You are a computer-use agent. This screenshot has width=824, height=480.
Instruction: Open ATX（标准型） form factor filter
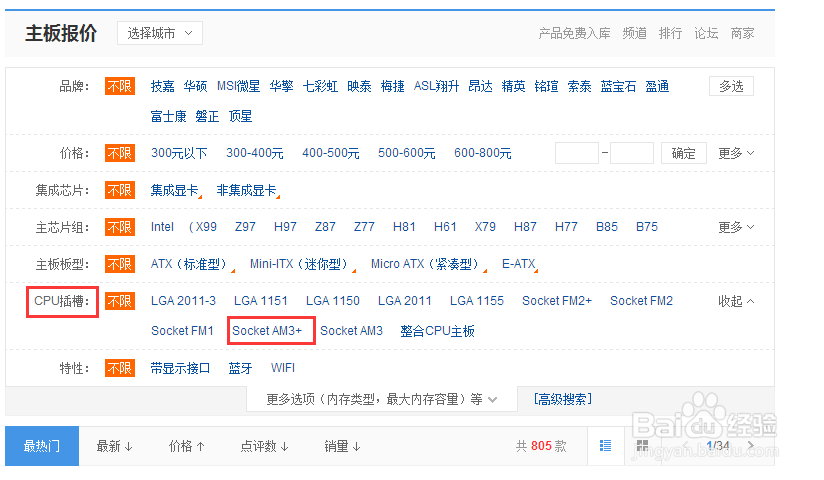pyautogui.click(x=192, y=264)
